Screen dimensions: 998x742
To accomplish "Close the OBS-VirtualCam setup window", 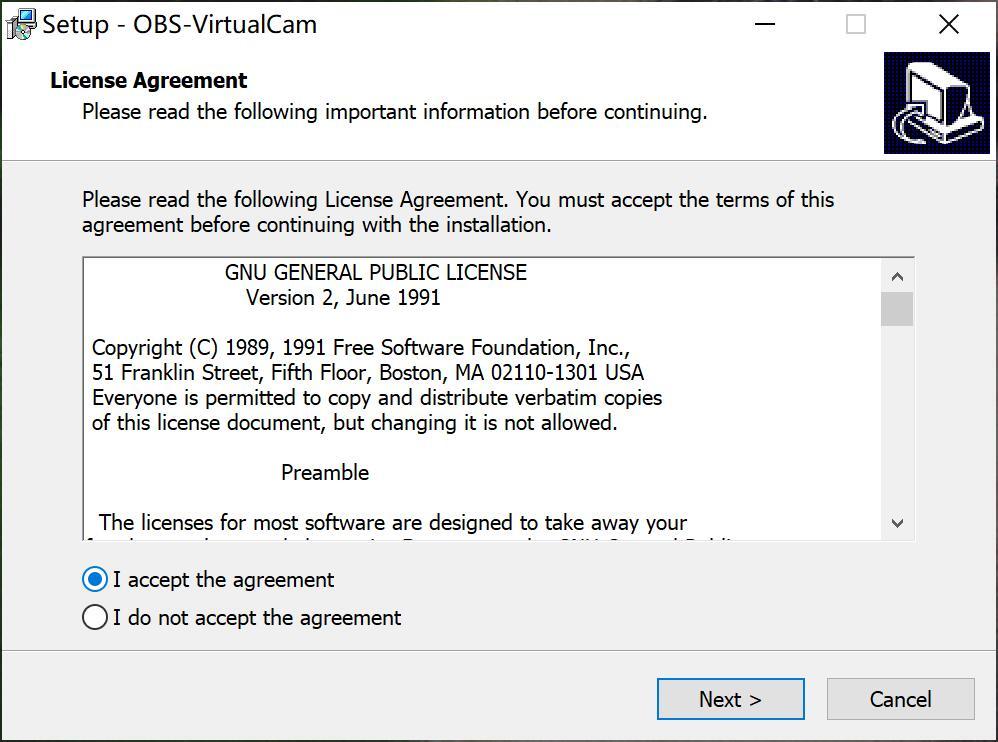I will coord(948,24).
